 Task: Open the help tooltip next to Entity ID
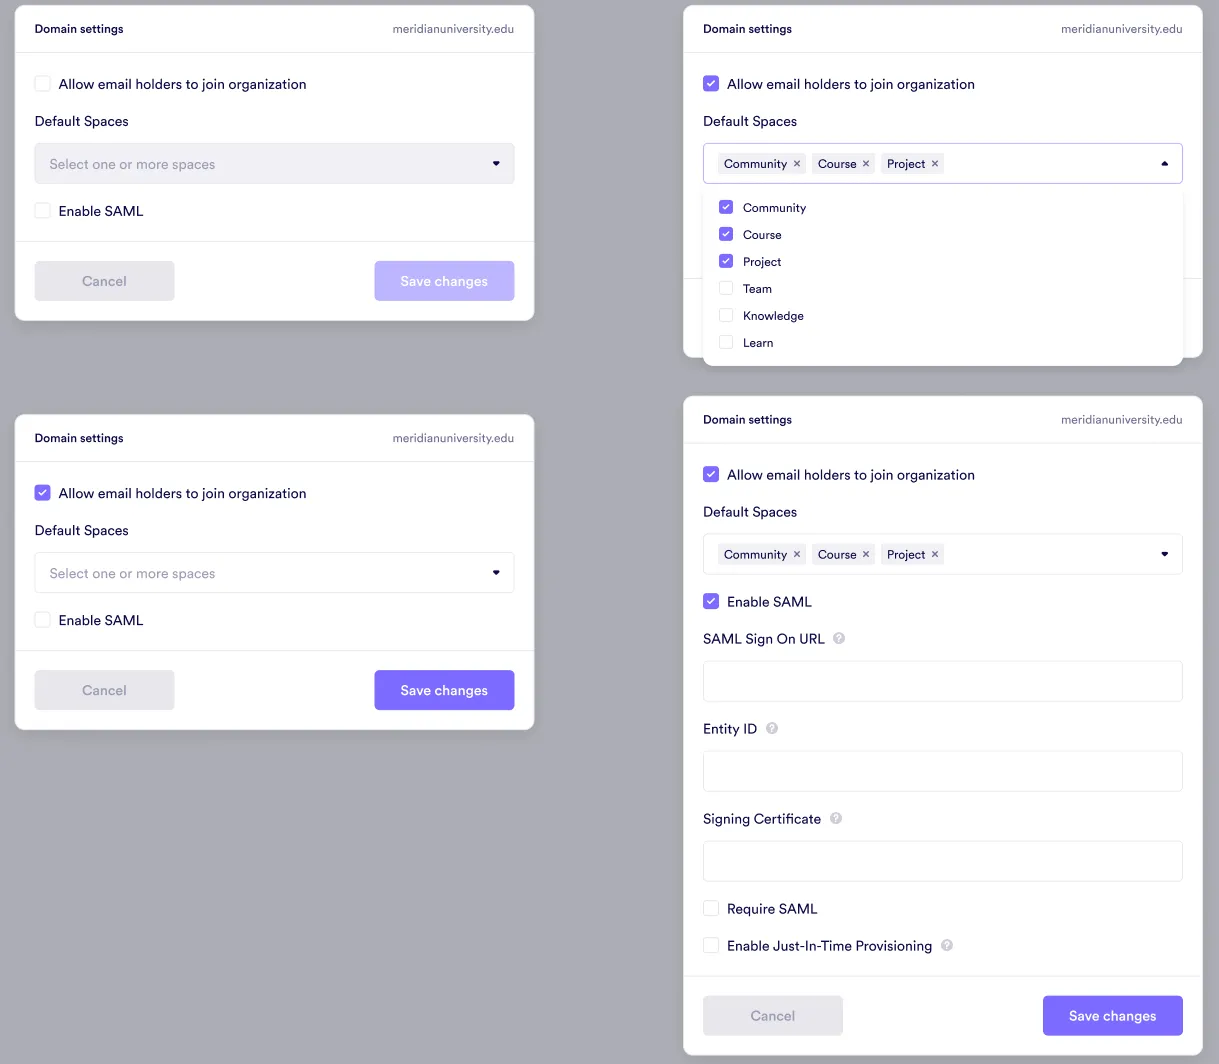(x=771, y=728)
